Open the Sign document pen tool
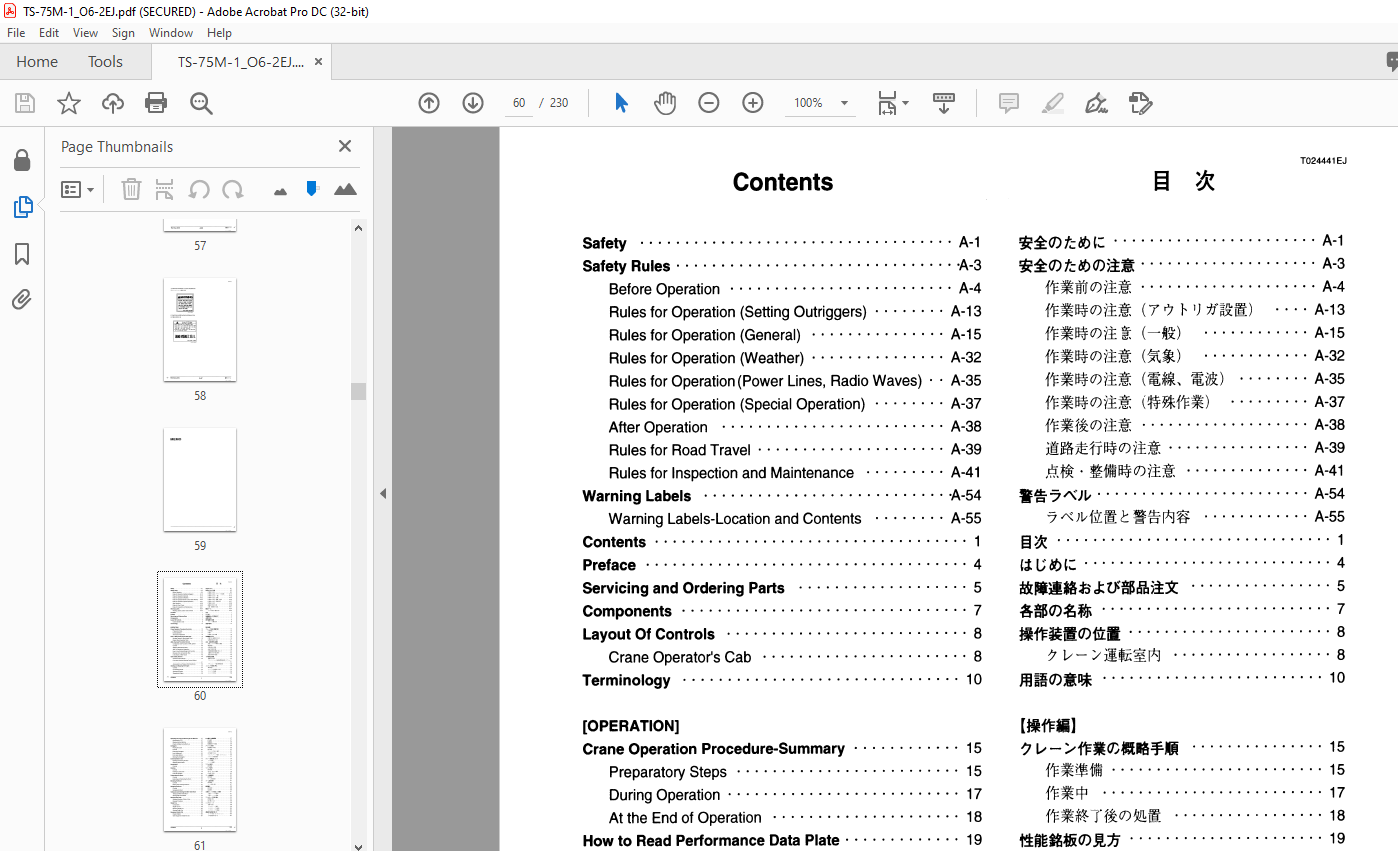This screenshot has height=851, width=1398. pyautogui.click(x=1097, y=103)
